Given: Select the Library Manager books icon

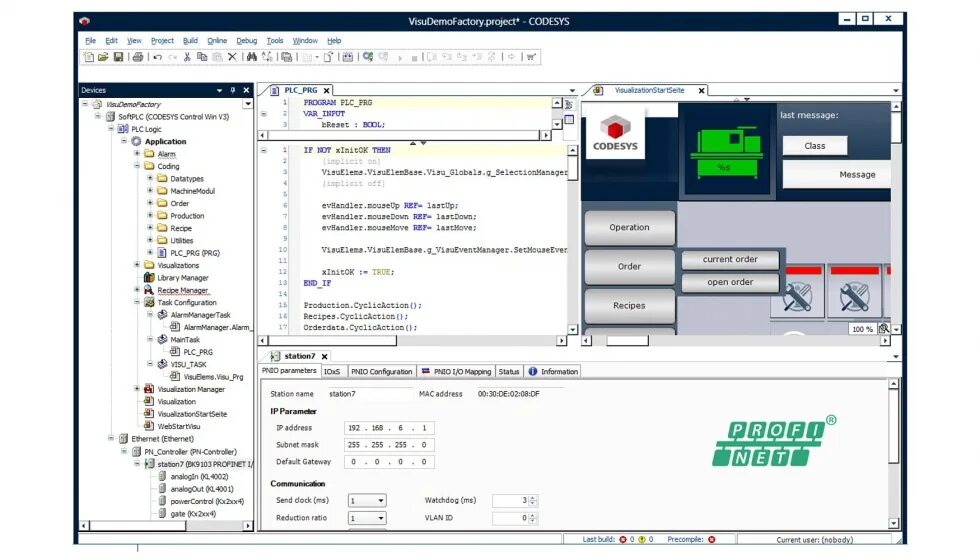Looking at the screenshot, I should (149, 278).
